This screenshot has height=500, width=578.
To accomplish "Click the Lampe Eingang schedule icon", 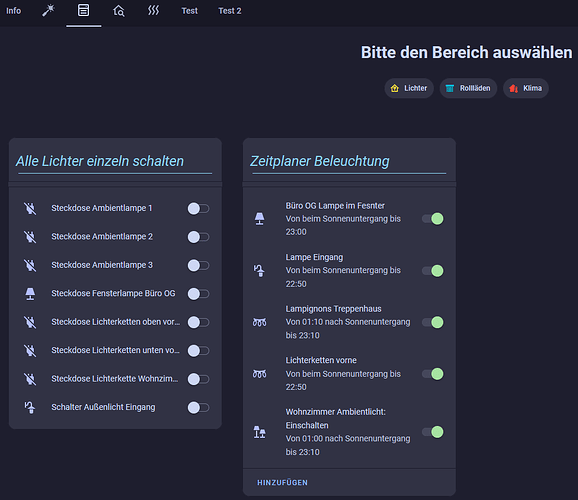I will (x=260, y=271).
